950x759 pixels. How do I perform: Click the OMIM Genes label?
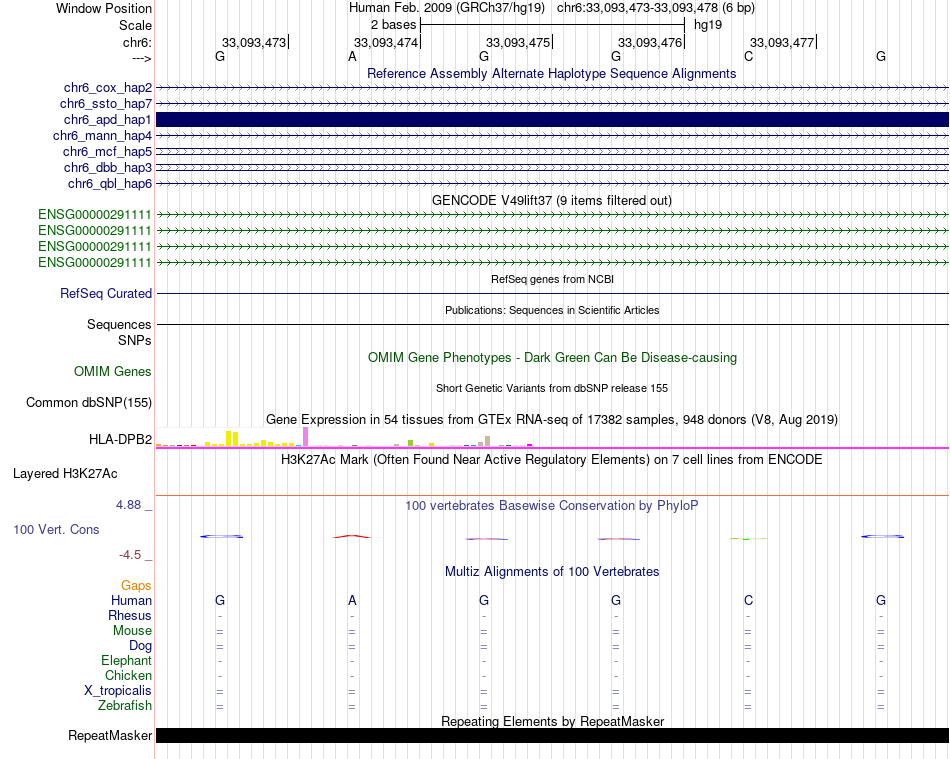click(x=113, y=371)
